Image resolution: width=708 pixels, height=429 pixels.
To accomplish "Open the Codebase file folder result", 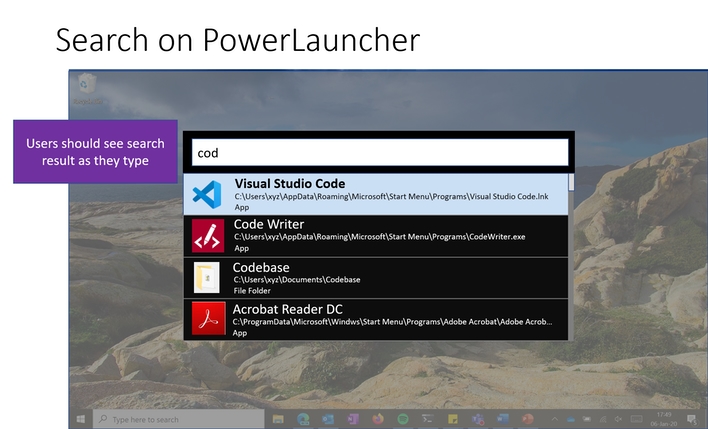I will tap(376, 278).
